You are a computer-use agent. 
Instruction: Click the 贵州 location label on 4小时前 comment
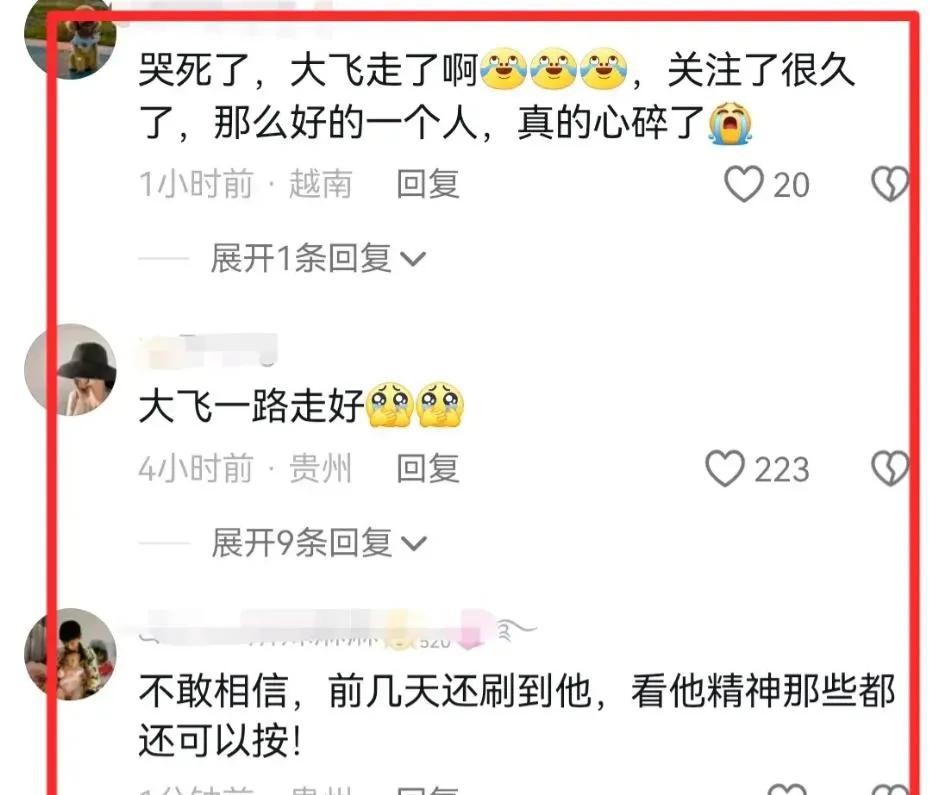(x=320, y=468)
